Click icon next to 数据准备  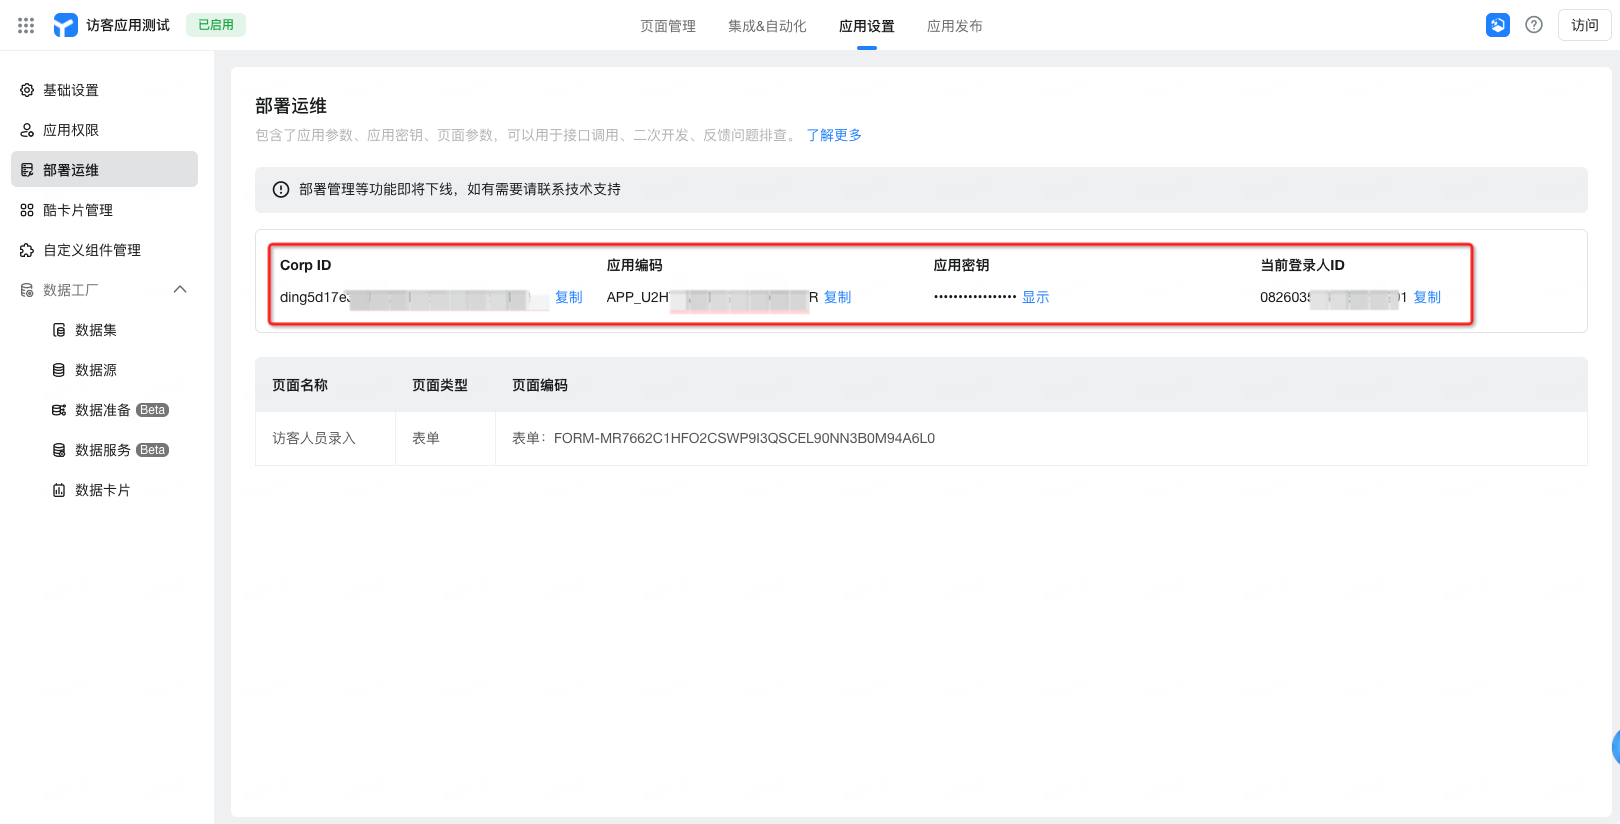tap(59, 410)
